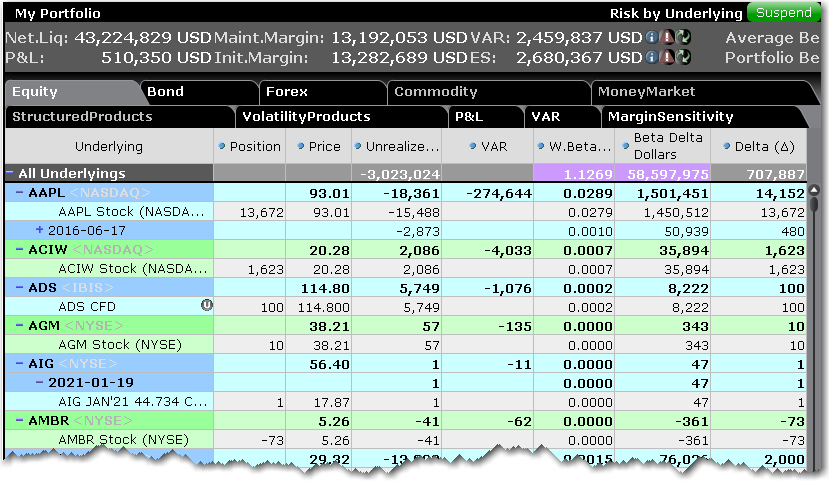
Task: Sort by the Delta (Δ) column header
Action: coord(759,146)
